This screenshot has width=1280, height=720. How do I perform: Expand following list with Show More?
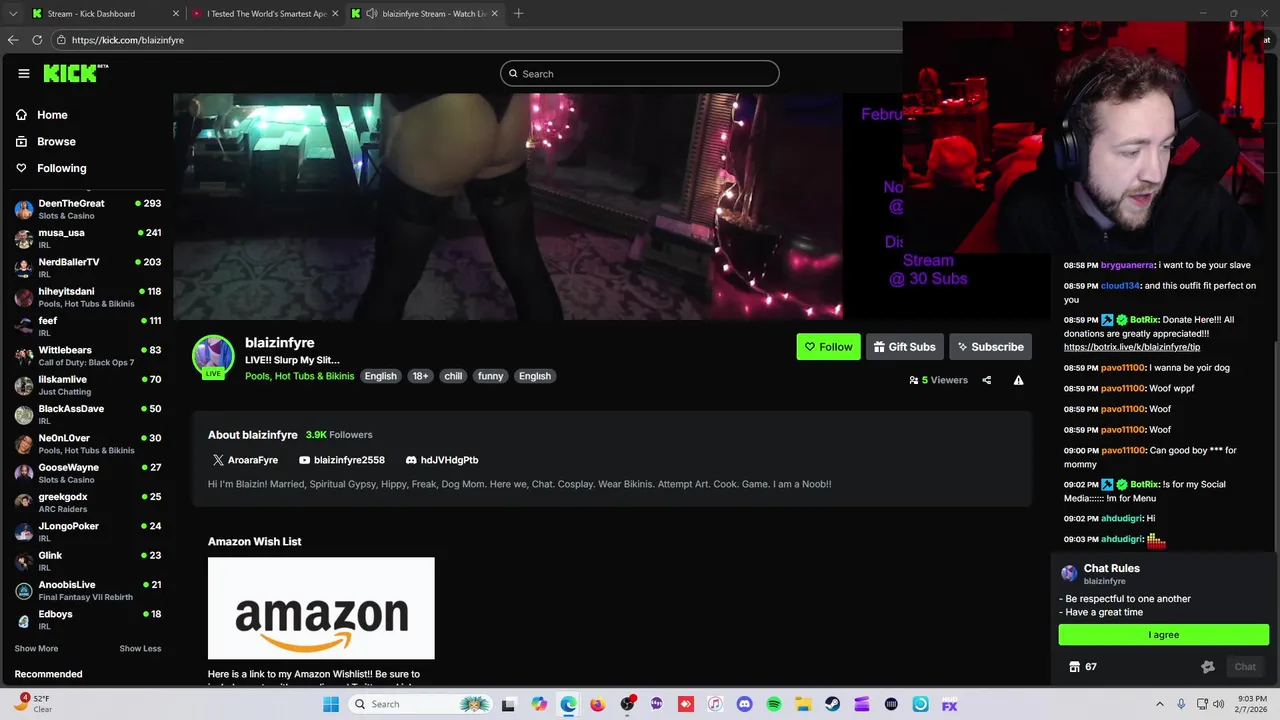(x=36, y=648)
